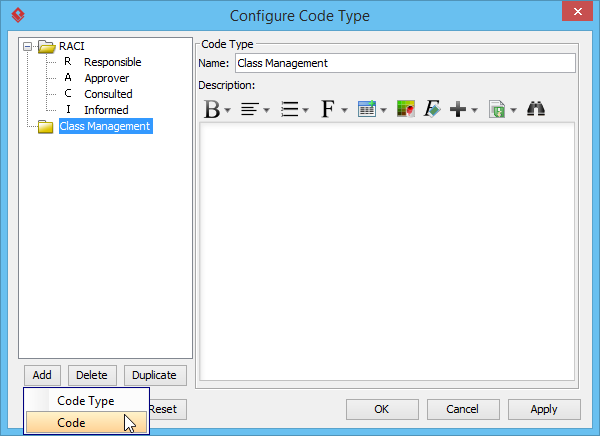Click the Delete button
This screenshot has height=436, width=600.
coord(92,375)
